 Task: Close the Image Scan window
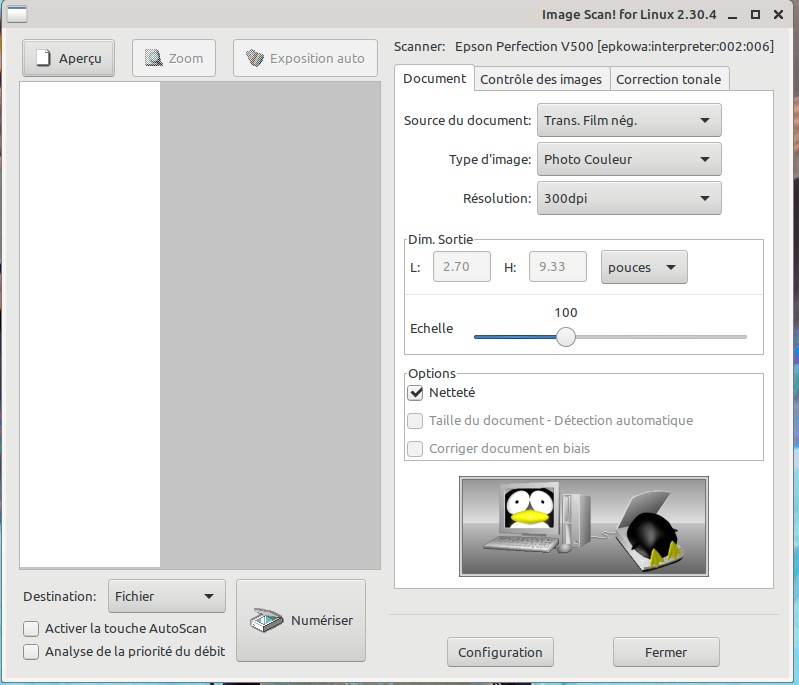tap(778, 14)
